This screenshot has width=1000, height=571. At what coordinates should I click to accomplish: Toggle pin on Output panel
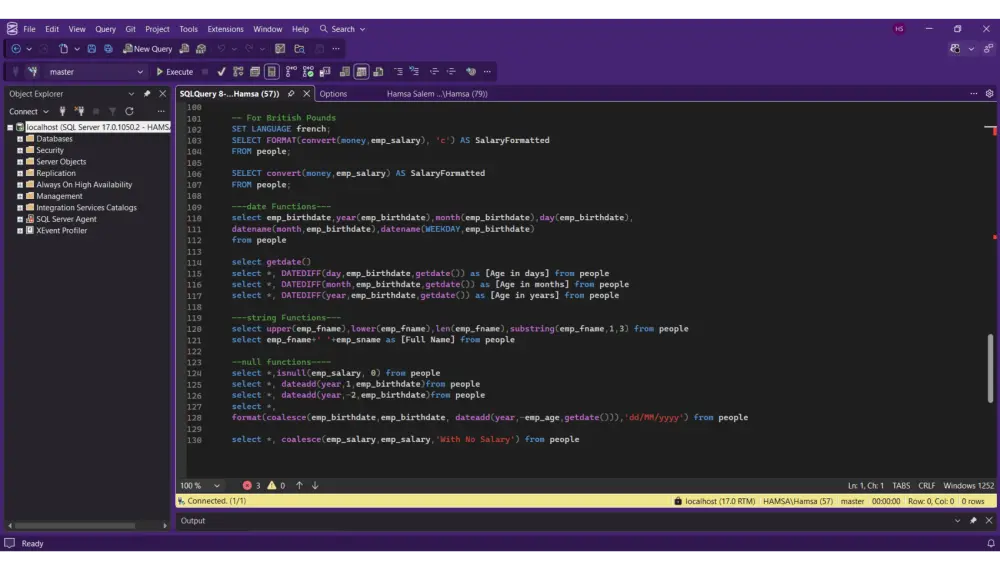[973, 521]
